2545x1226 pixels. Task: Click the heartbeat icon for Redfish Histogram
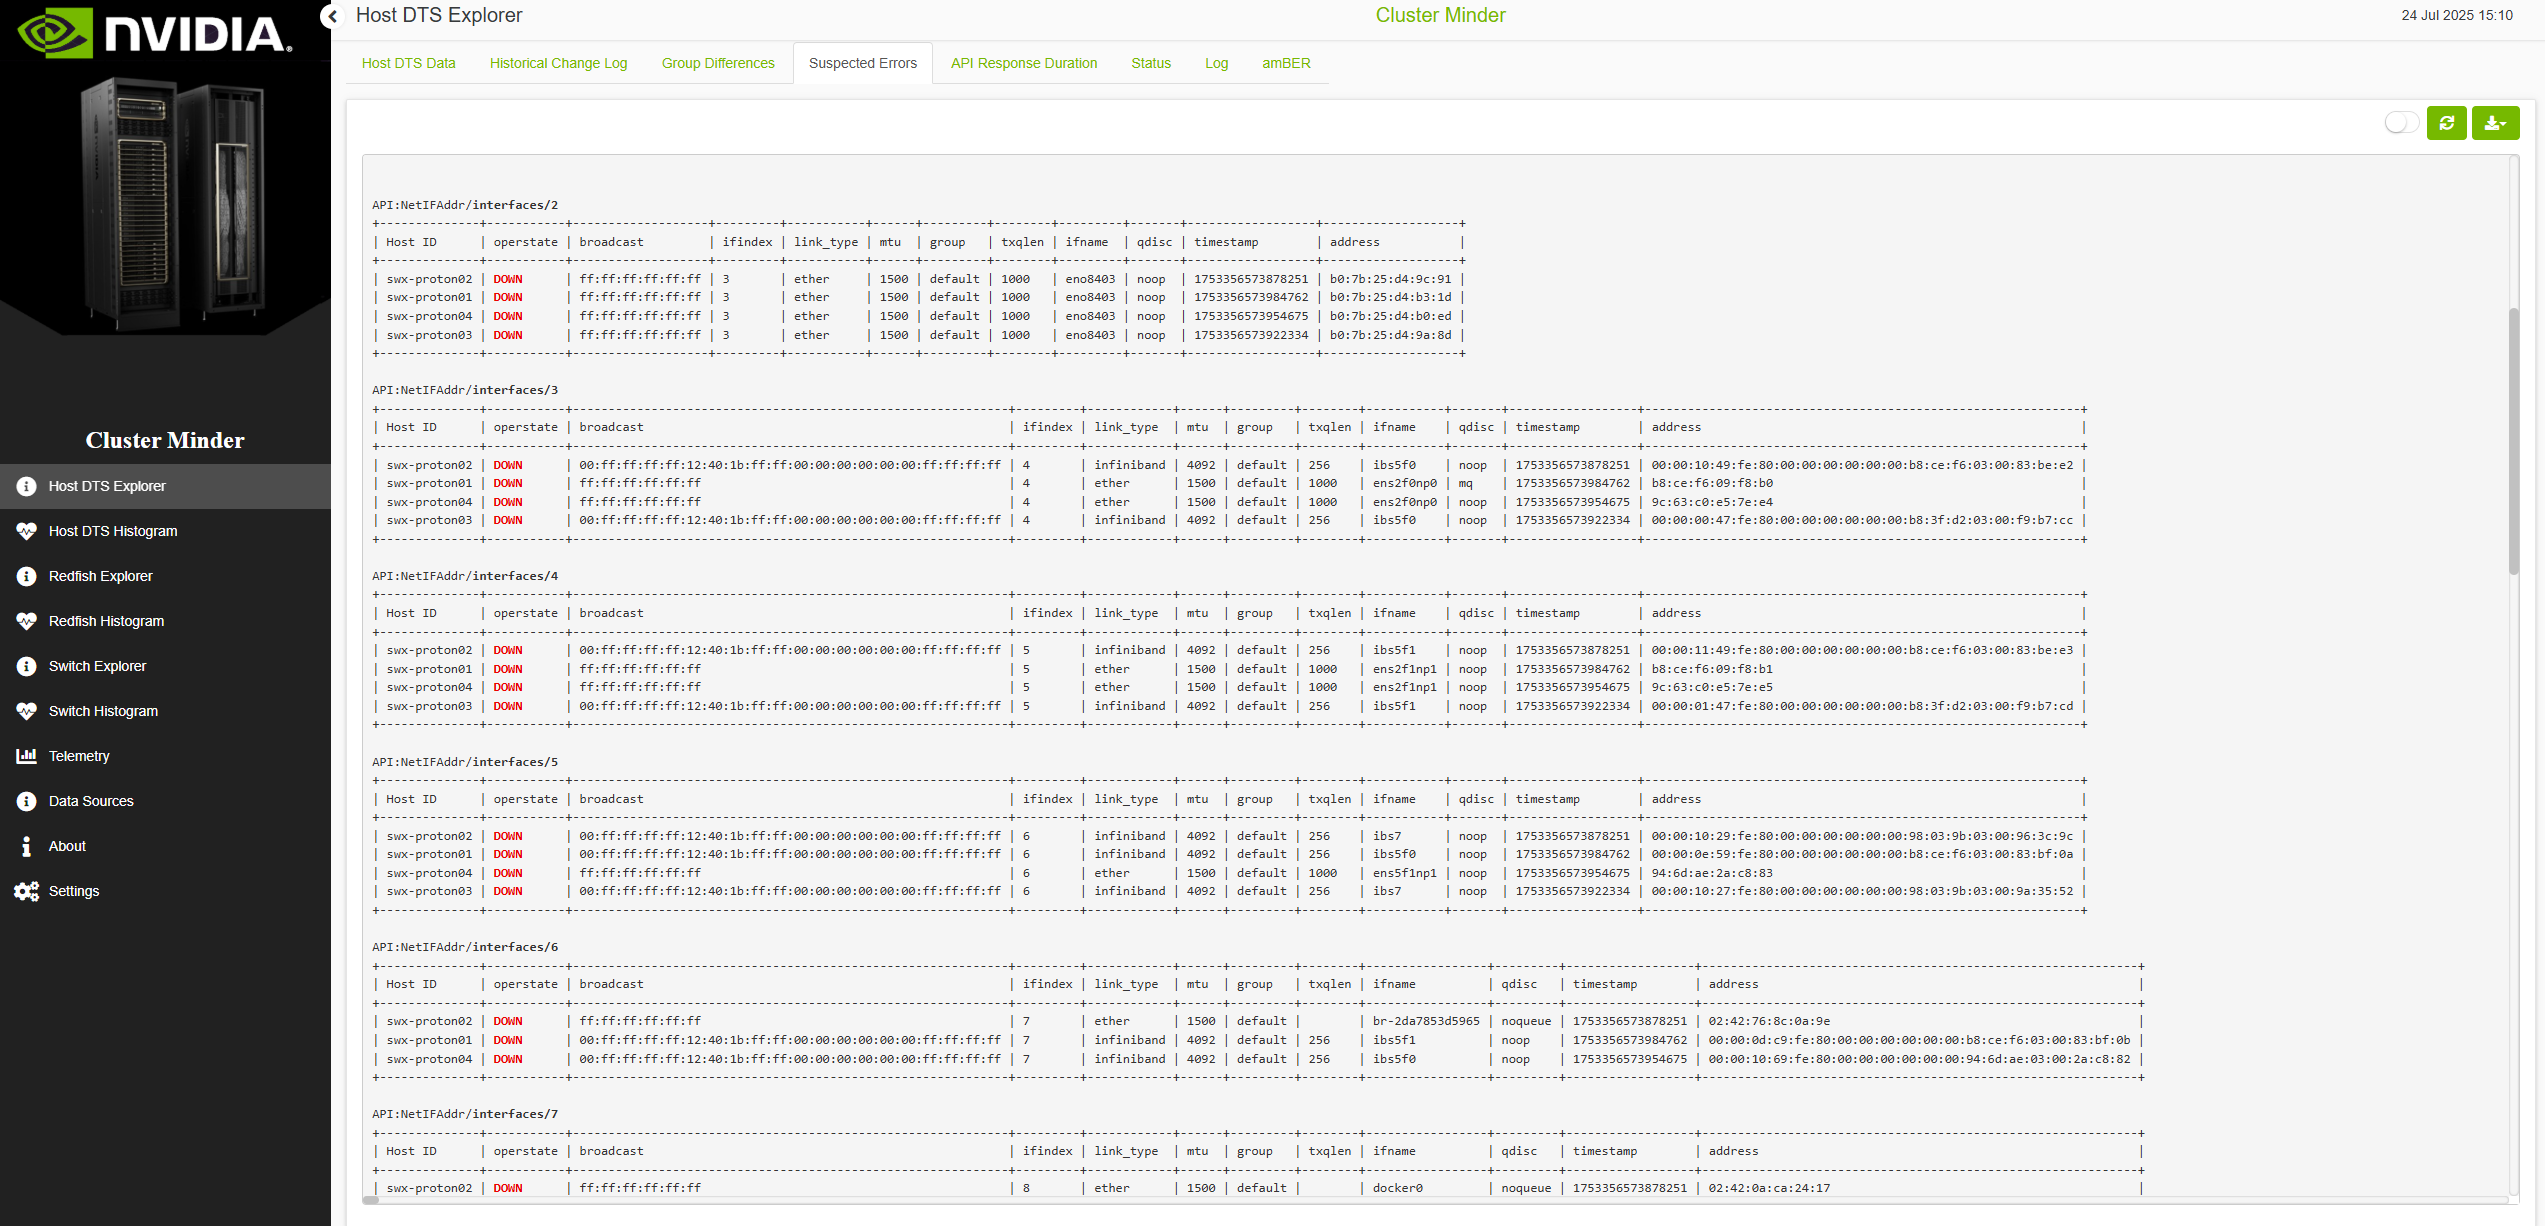[x=26, y=622]
